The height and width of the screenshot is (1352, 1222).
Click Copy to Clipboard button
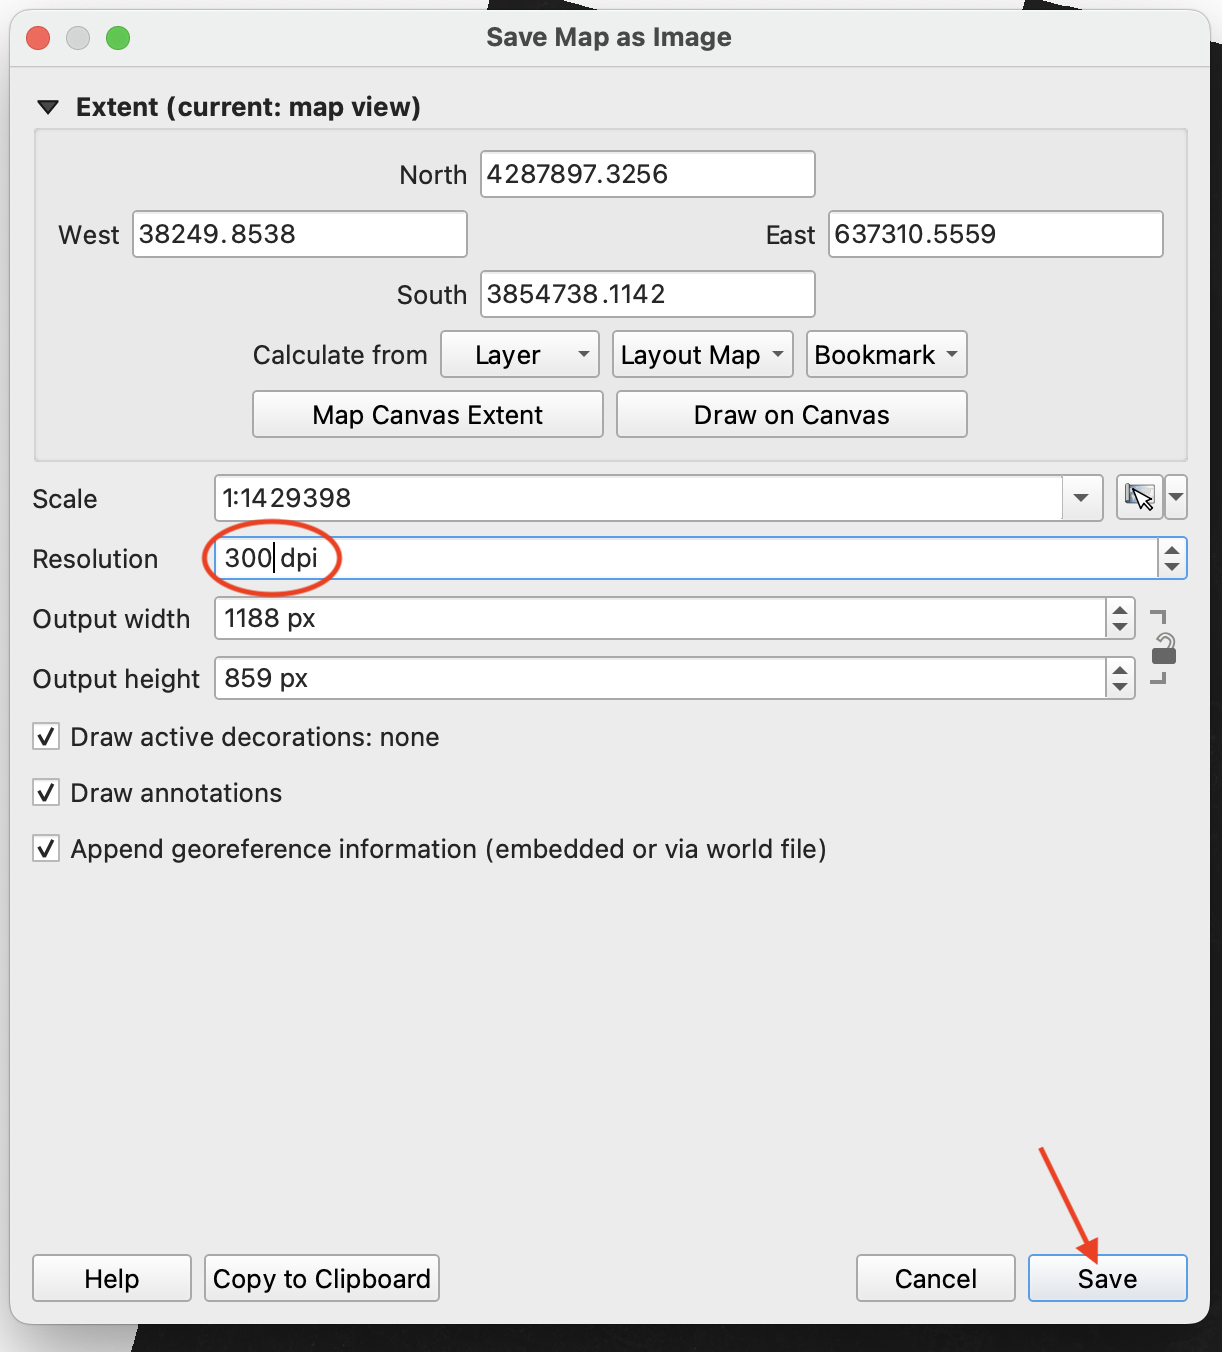(x=322, y=1279)
